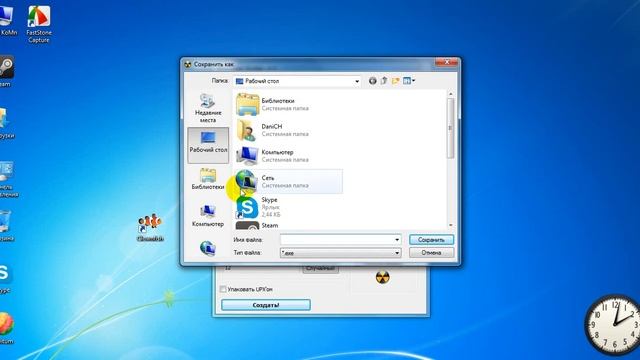Viewport: 640px width, 360px height.
Task: Create a new folder in dialog
Action: pyautogui.click(x=395, y=81)
